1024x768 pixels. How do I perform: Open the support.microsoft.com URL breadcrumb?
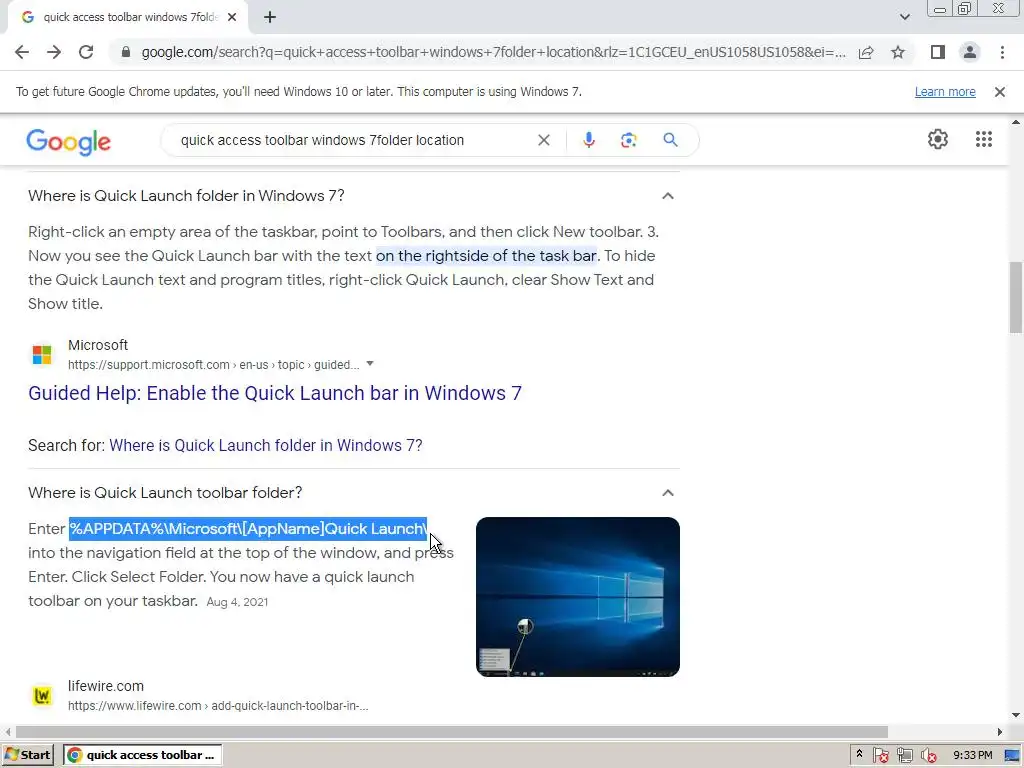pos(214,365)
